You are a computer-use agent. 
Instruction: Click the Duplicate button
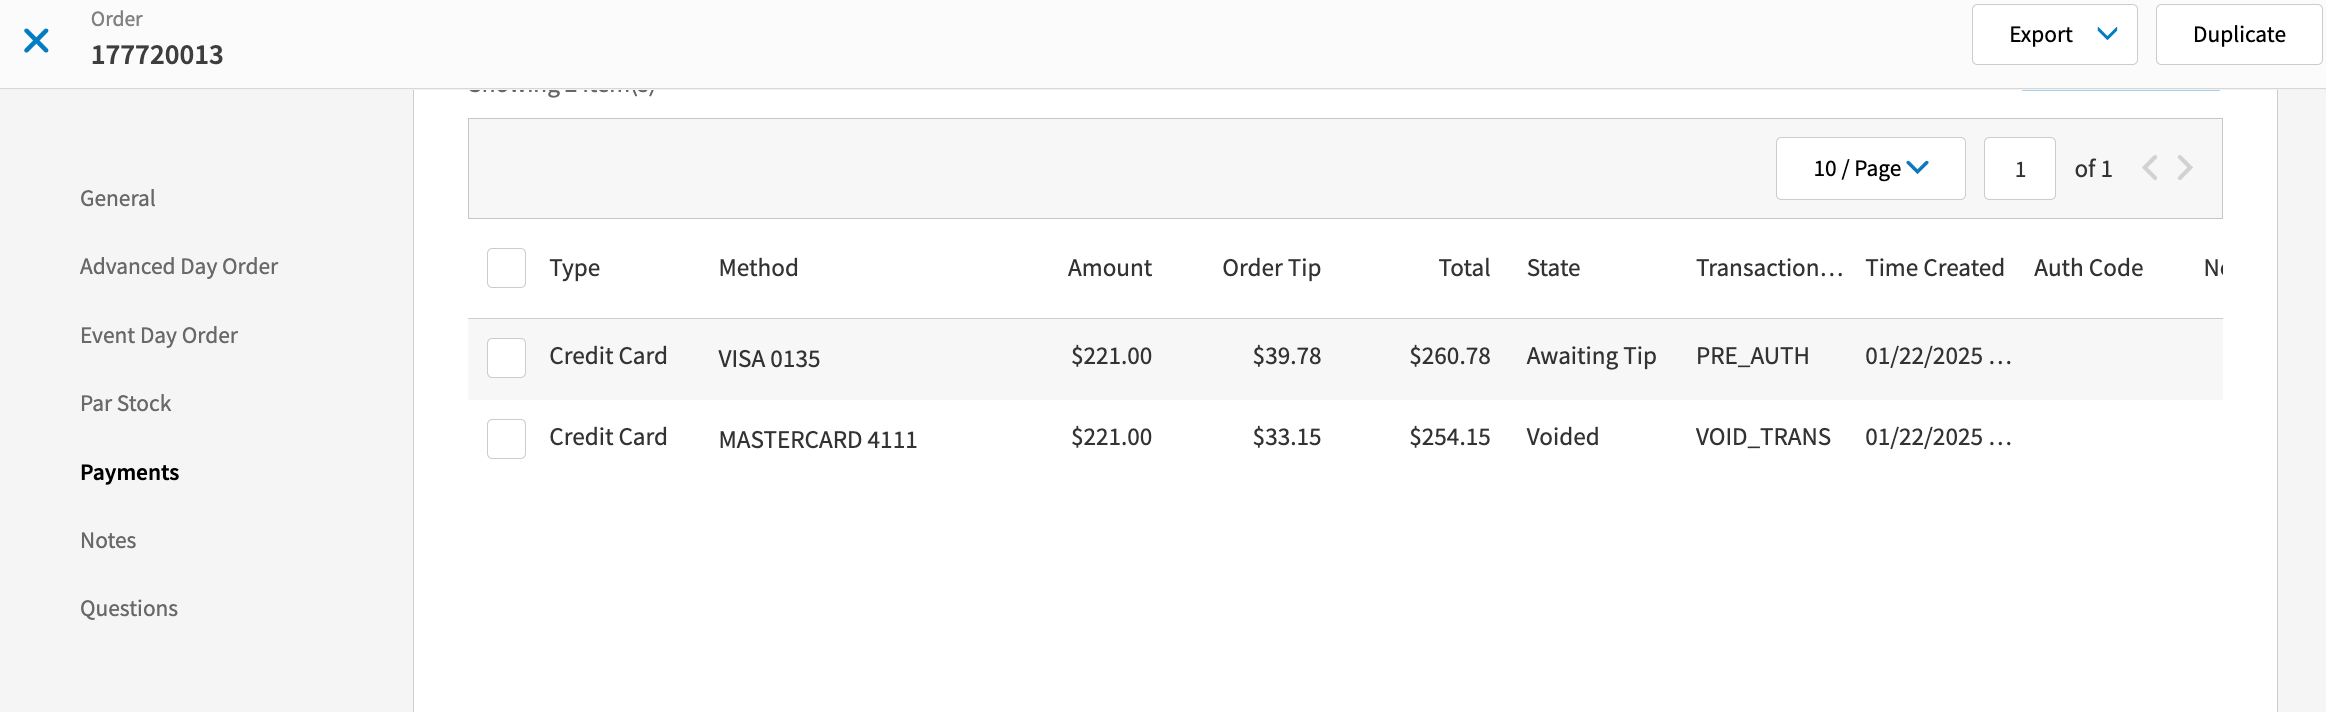point(2239,33)
